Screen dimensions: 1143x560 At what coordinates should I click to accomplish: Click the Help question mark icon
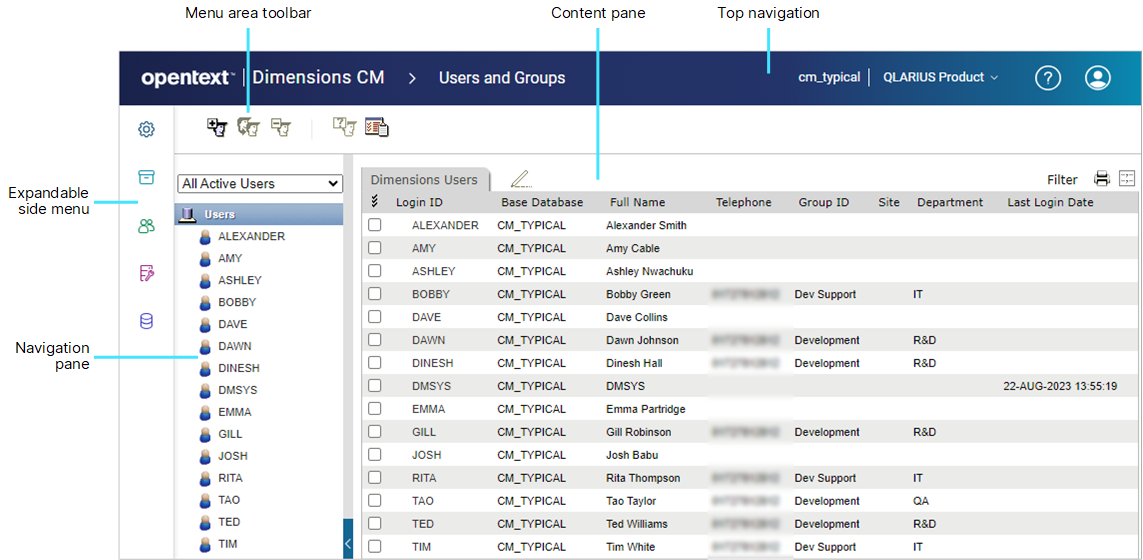point(1047,78)
